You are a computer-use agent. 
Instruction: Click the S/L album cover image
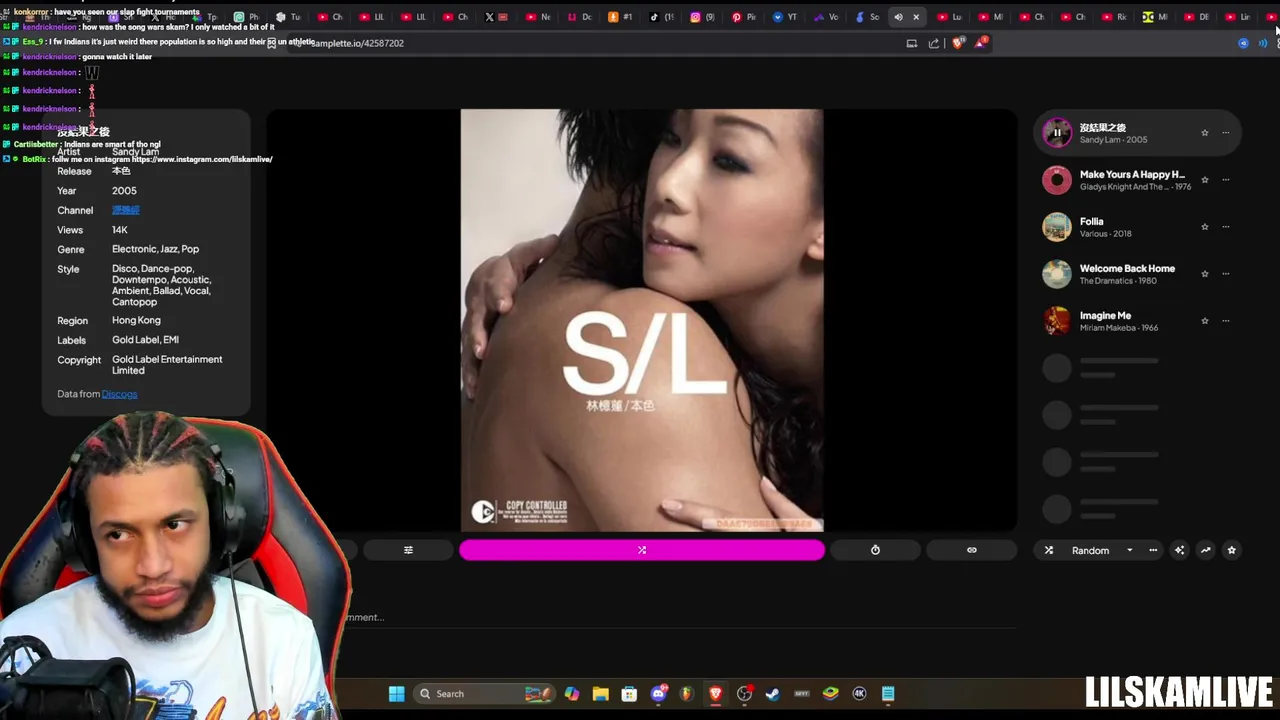pyautogui.click(x=642, y=320)
